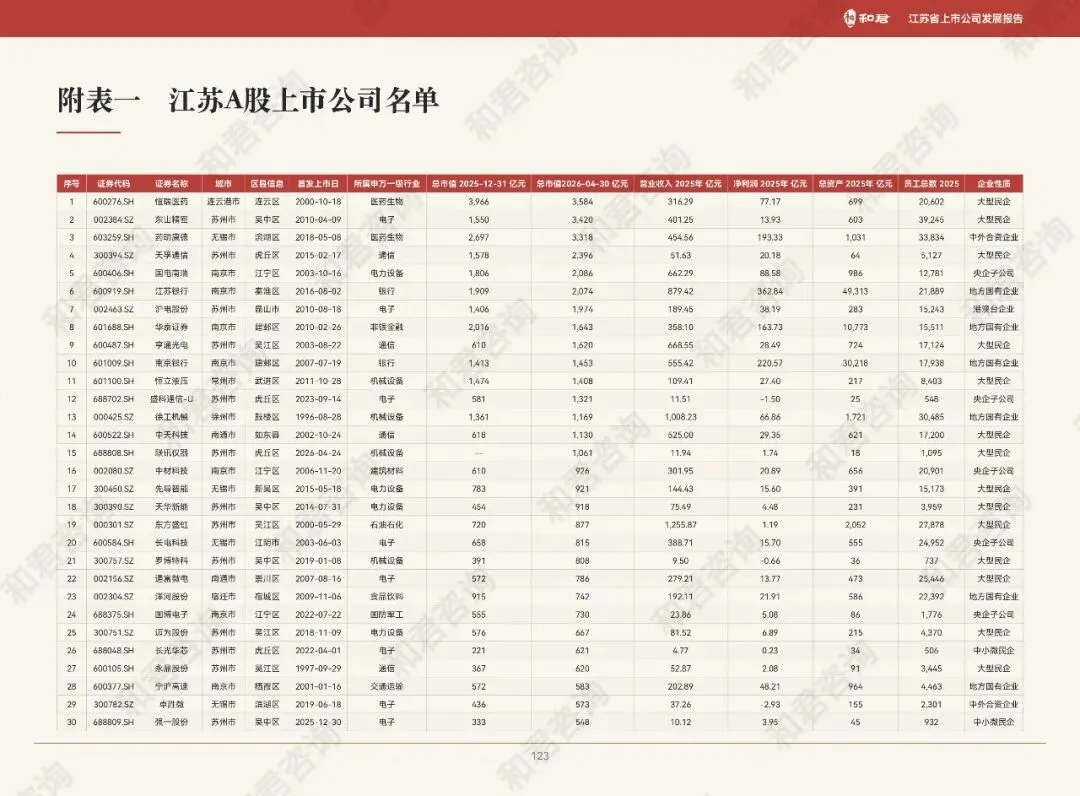Click the '城市' column header
1080x796 pixels.
point(223,184)
